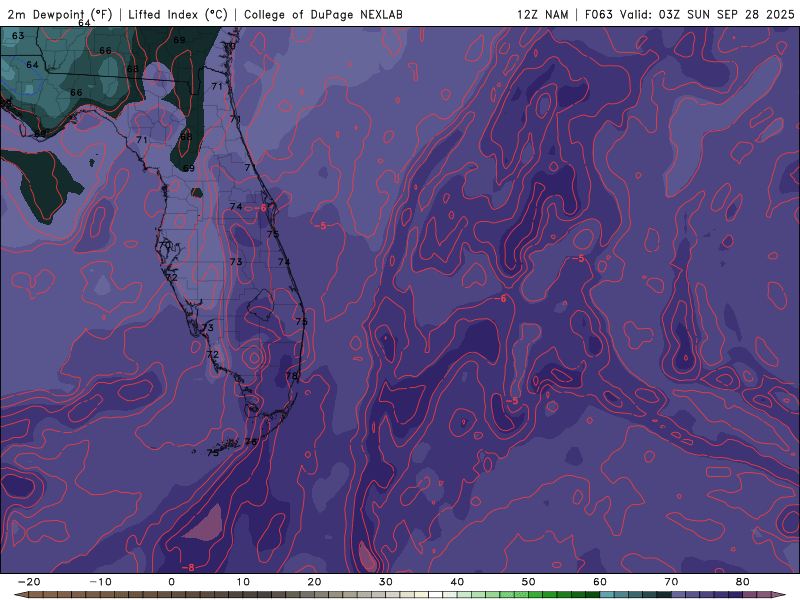
Task: Select the '-10' color scale label
Action: pos(100,582)
